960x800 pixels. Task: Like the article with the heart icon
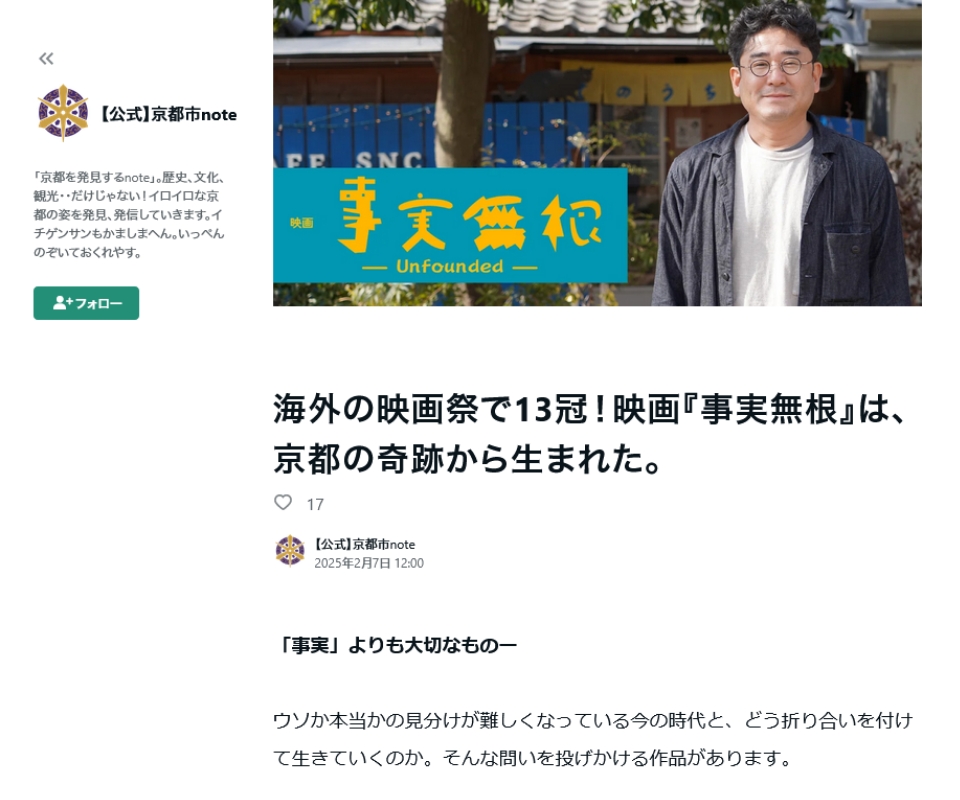click(283, 503)
